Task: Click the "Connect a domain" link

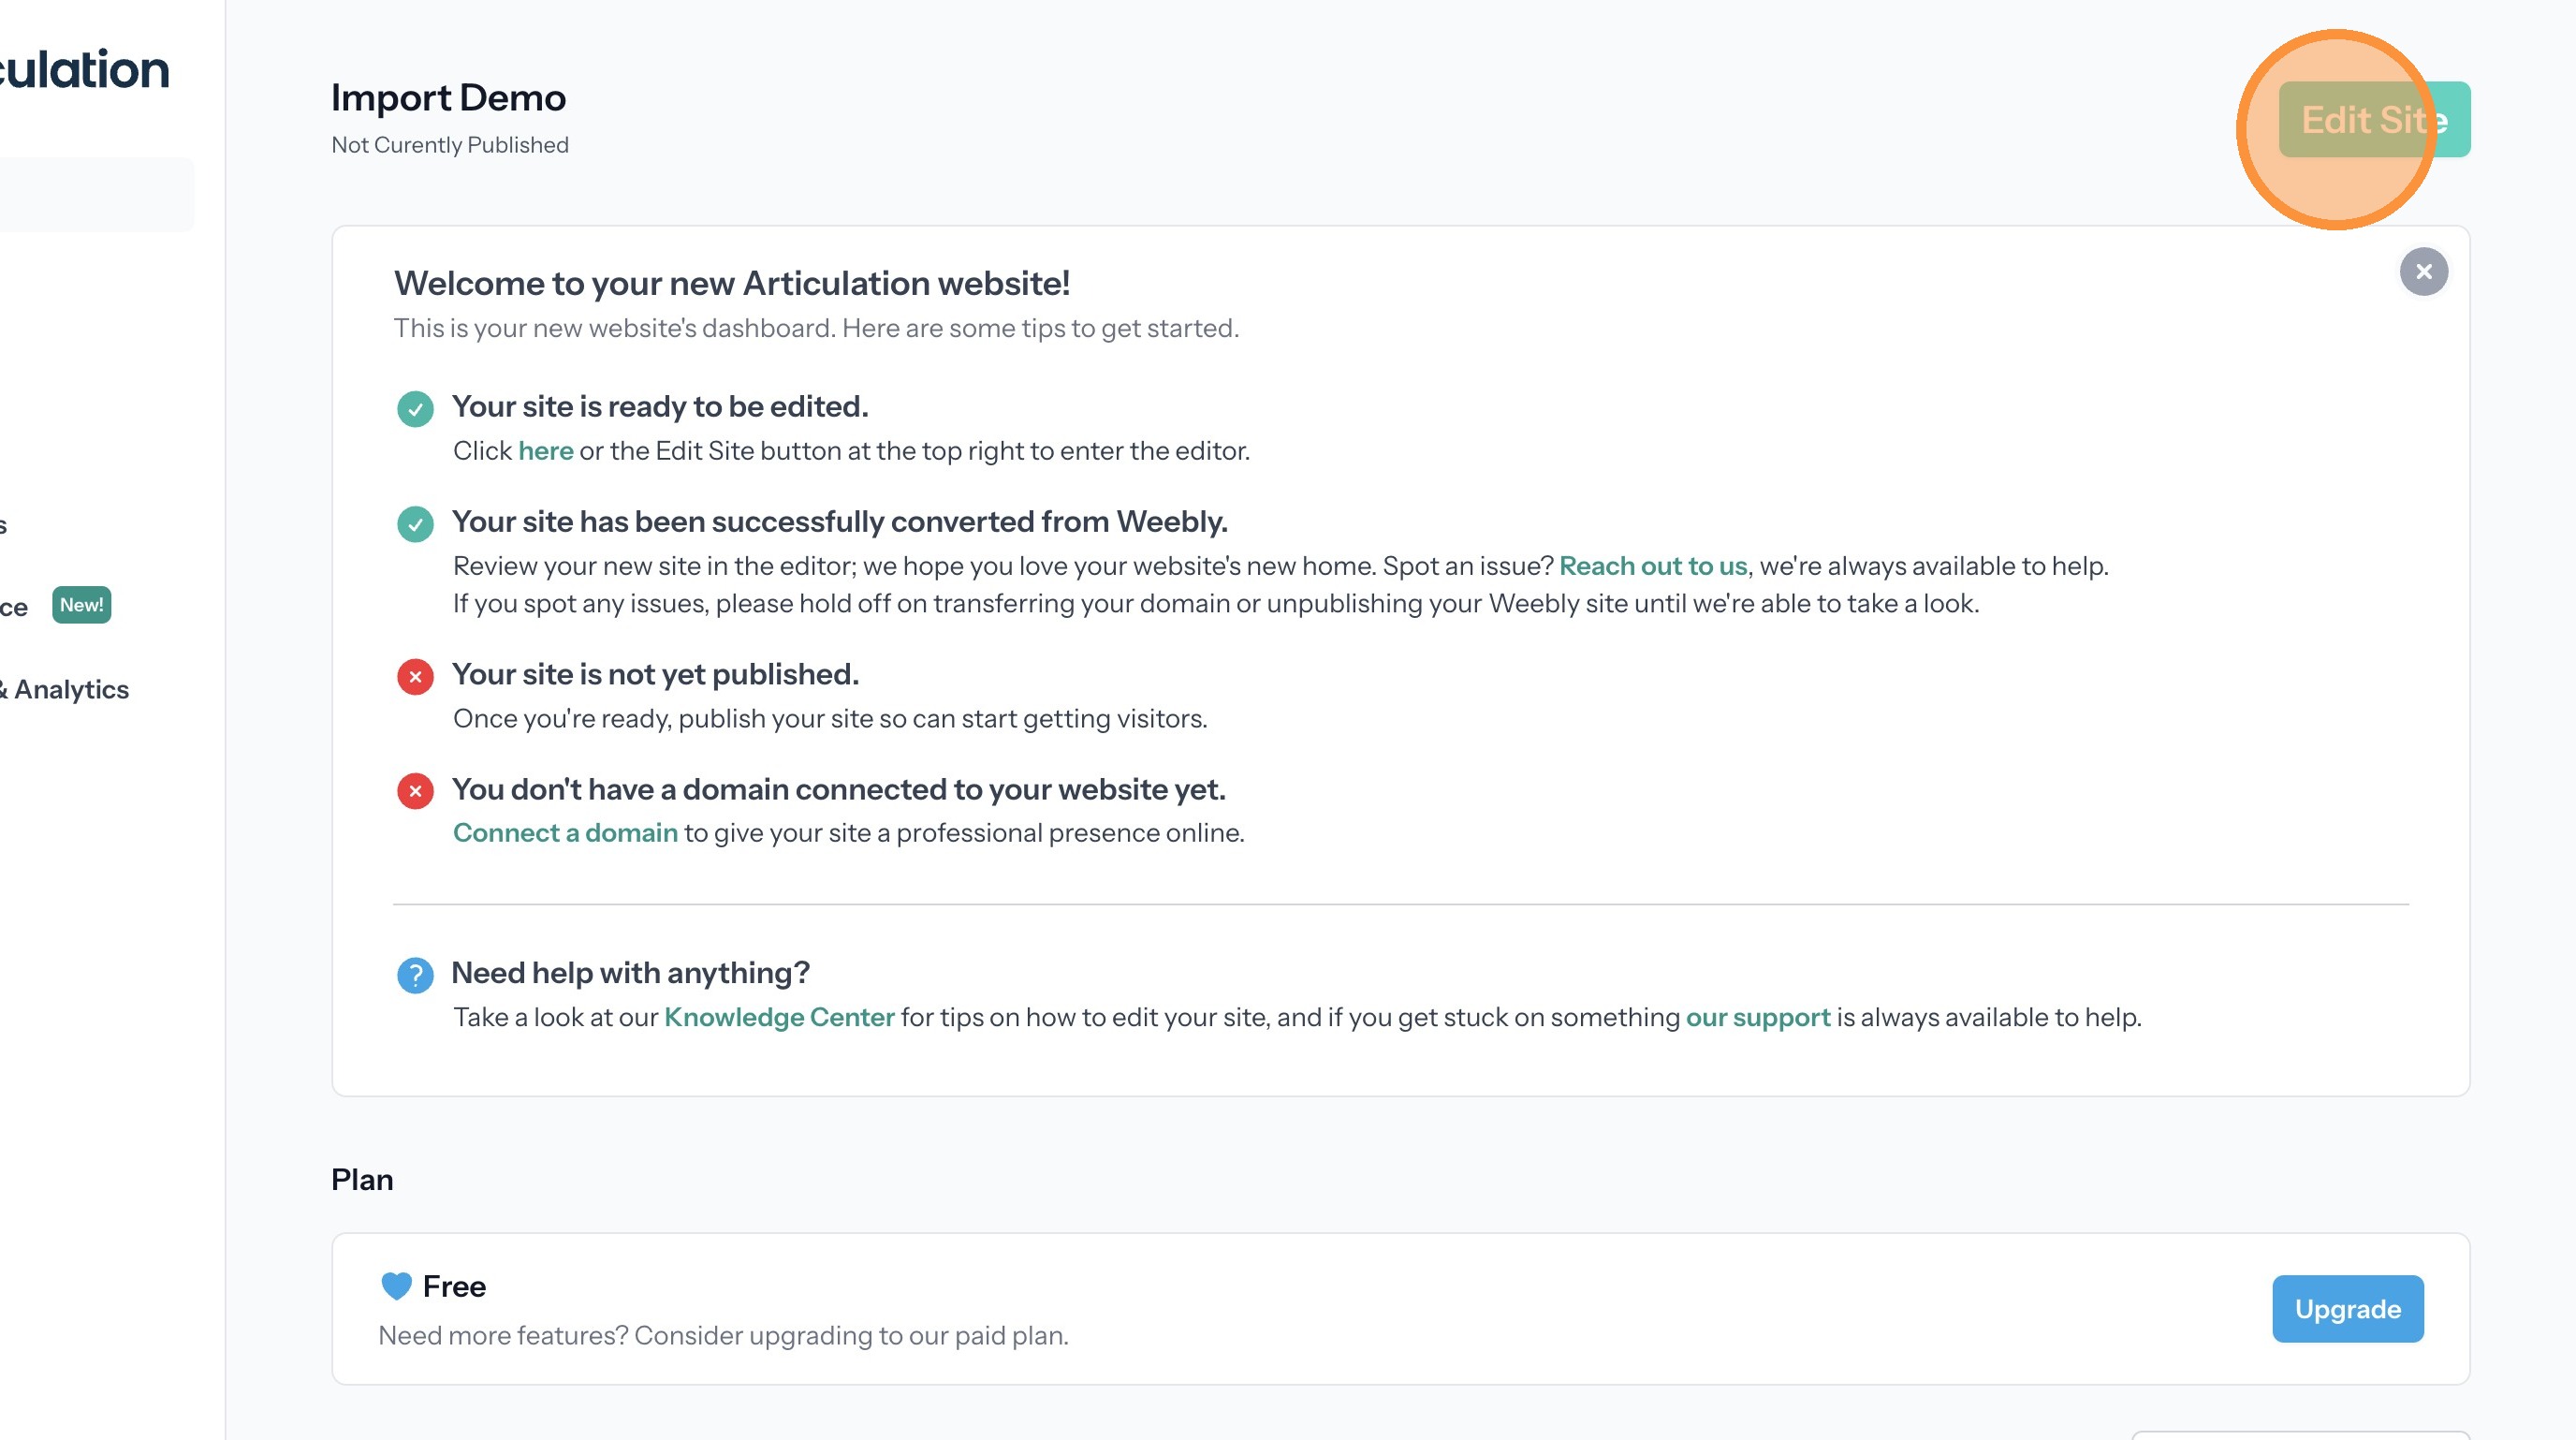Action: coord(565,833)
